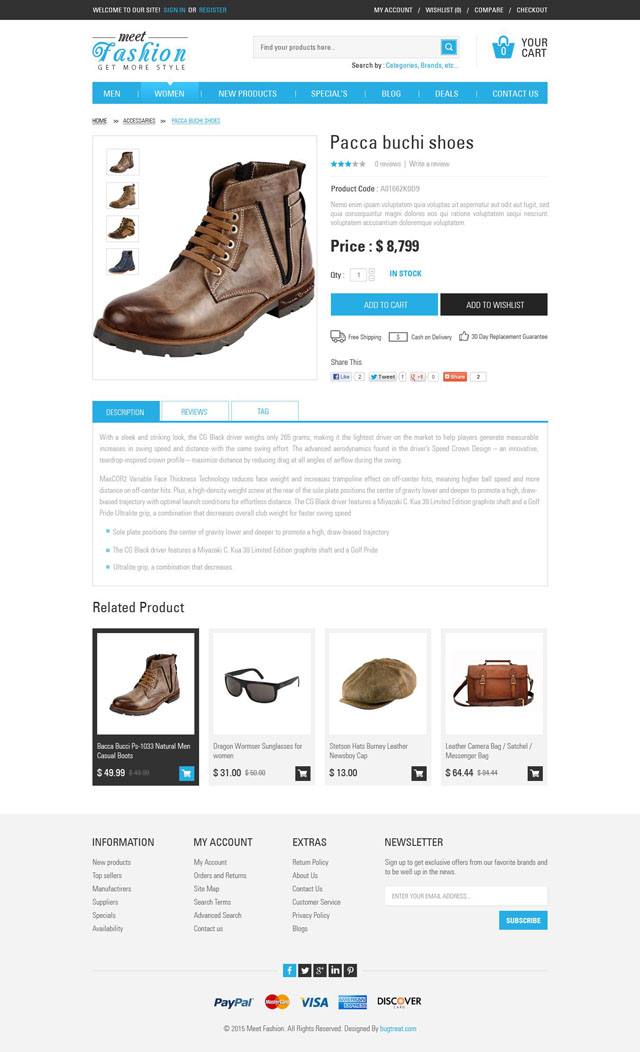Screen dimensions: 640x1052
Task: Open the Tag tab
Action: coord(264,411)
